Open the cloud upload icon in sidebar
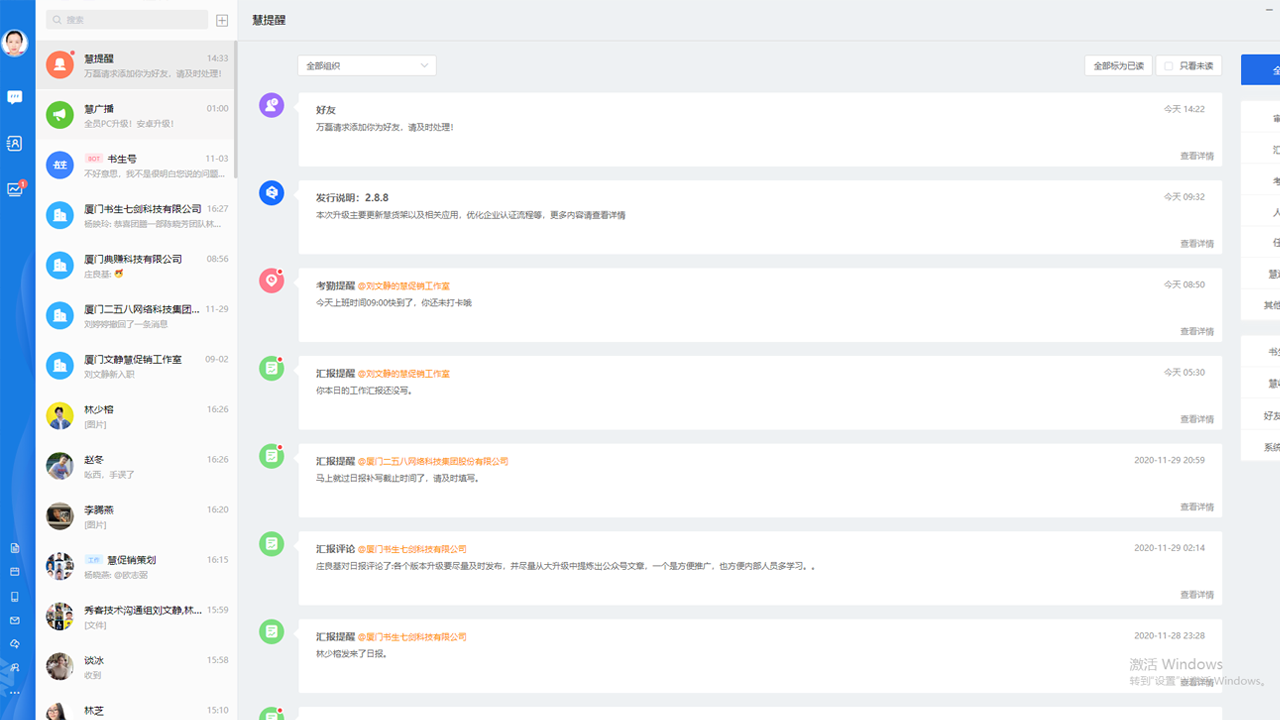This screenshot has width=1280, height=720. pyautogui.click(x=14, y=644)
